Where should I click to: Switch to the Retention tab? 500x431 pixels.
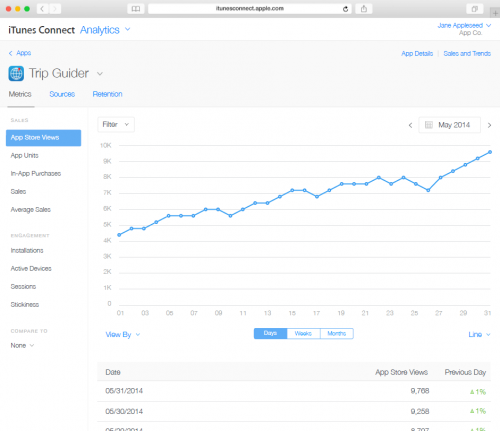tap(107, 94)
